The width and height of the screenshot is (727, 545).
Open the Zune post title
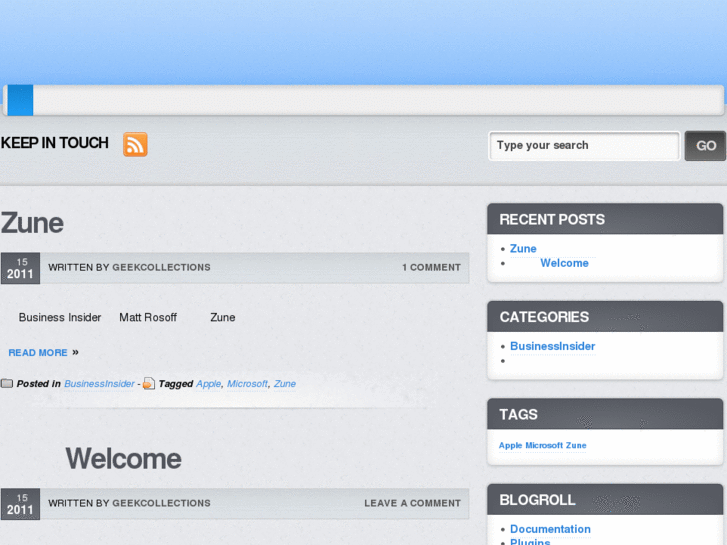pos(32,224)
